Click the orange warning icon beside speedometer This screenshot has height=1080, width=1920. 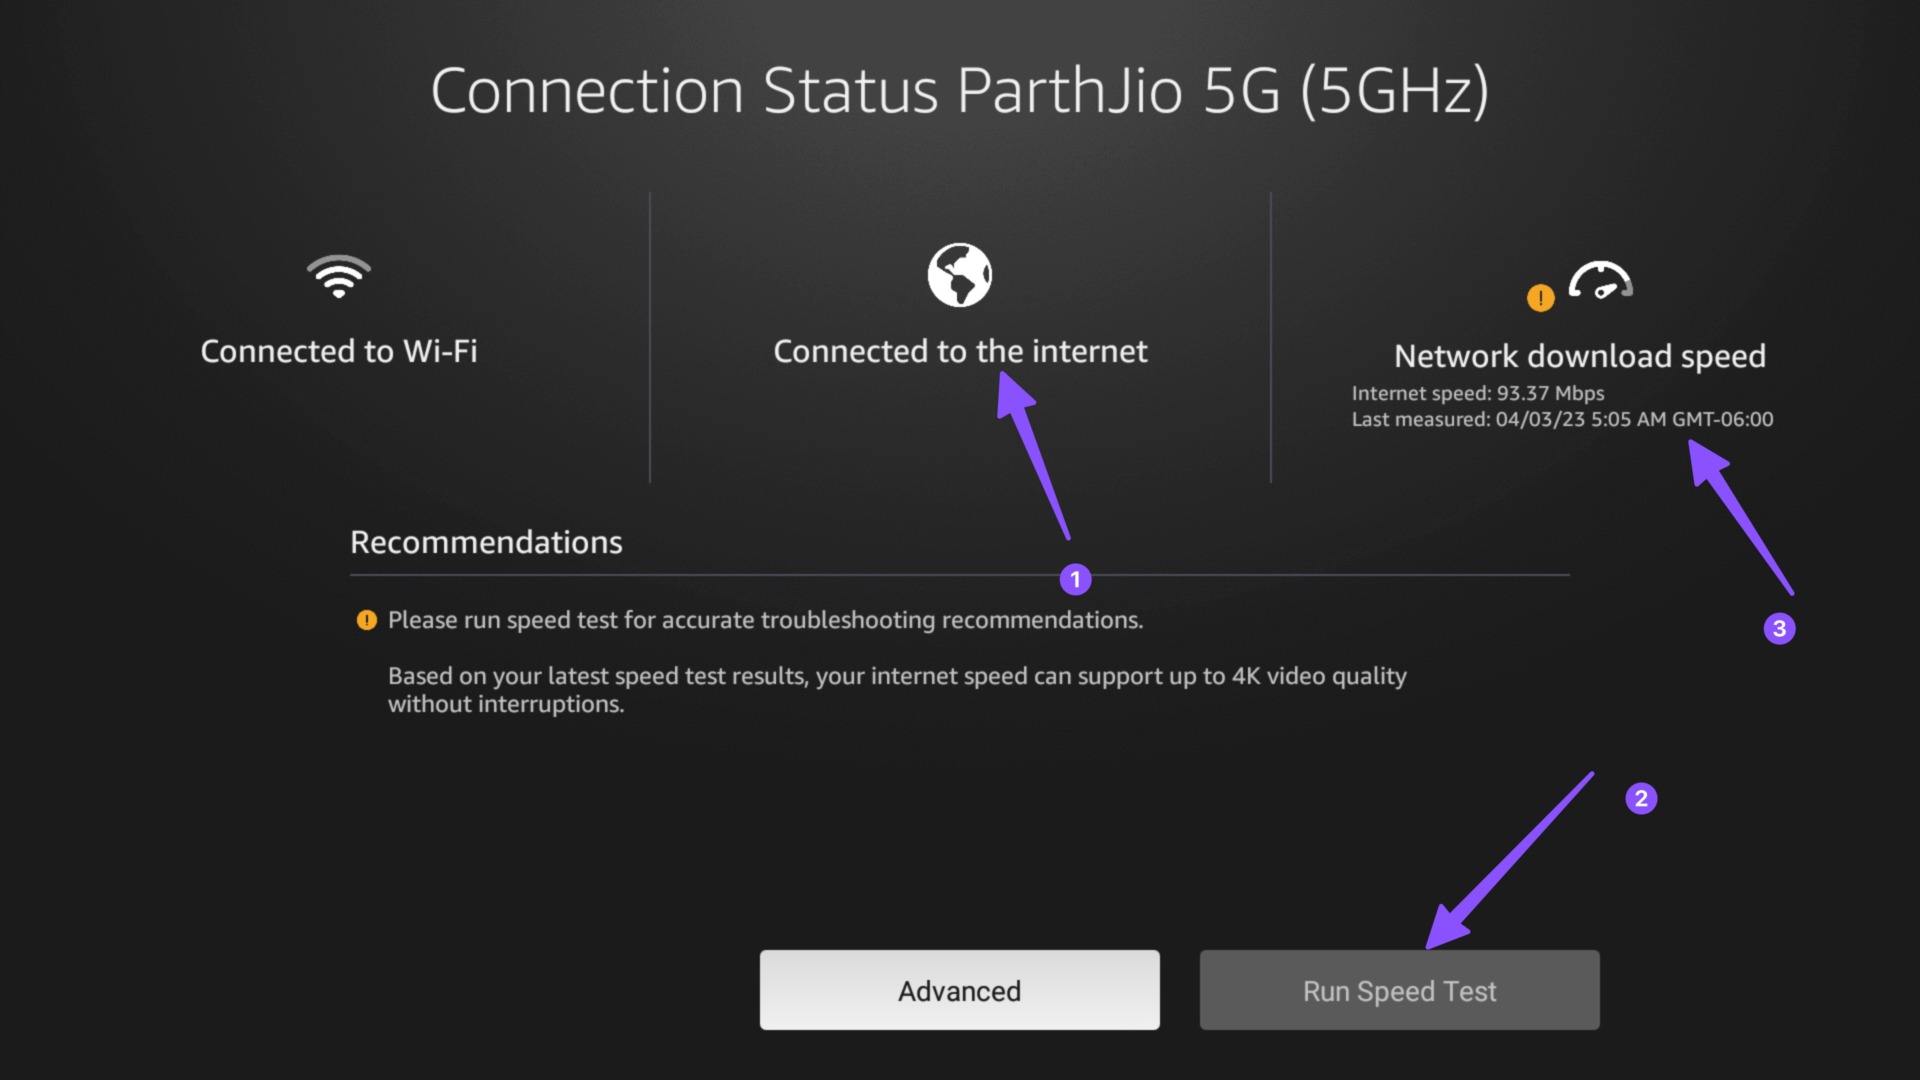pos(1541,298)
